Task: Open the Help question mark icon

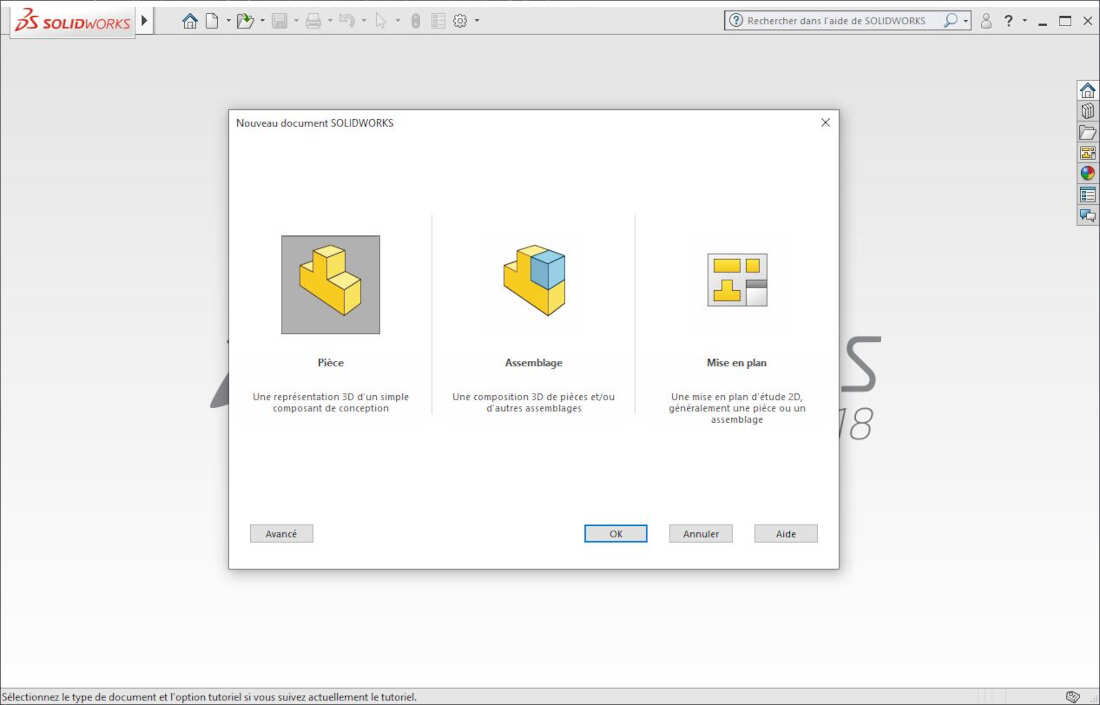Action: [x=1009, y=21]
